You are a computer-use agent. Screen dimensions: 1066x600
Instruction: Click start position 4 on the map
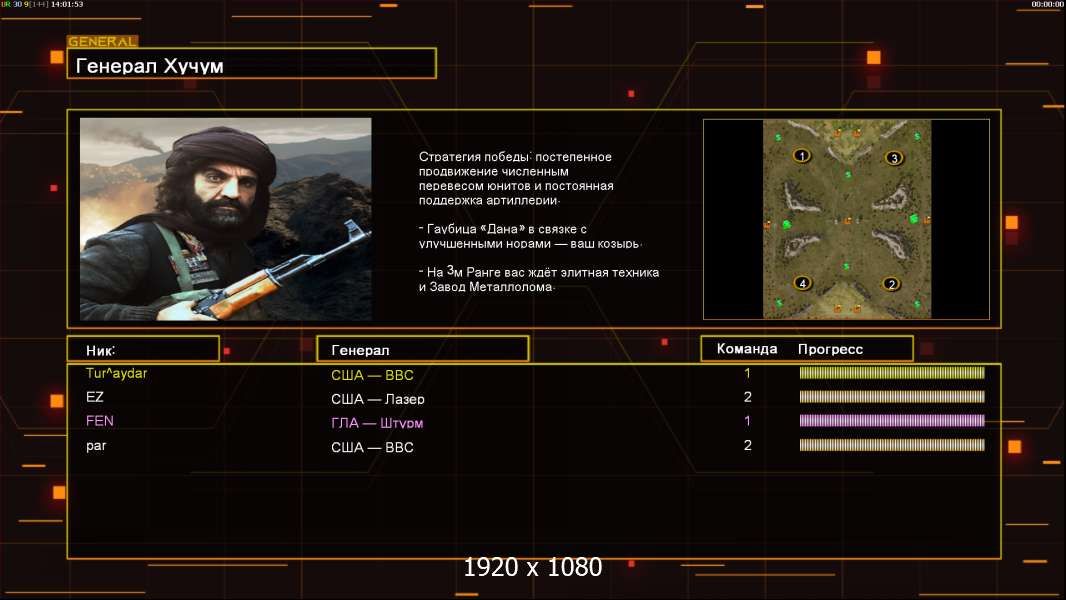click(801, 283)
